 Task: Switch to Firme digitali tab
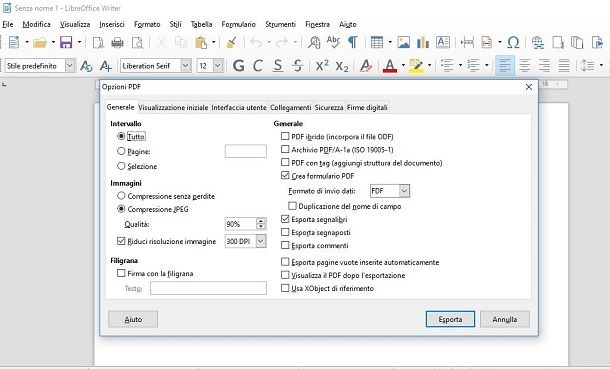(x=367, y=107)
